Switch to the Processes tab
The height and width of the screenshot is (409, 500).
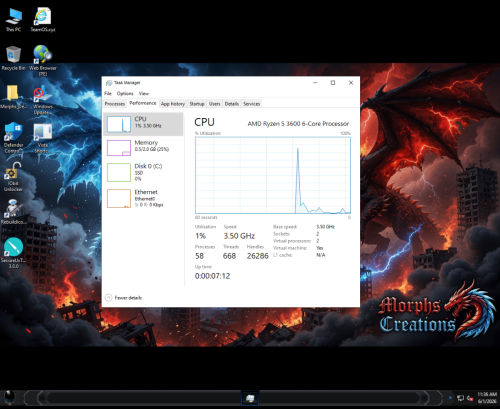(115, 104)
